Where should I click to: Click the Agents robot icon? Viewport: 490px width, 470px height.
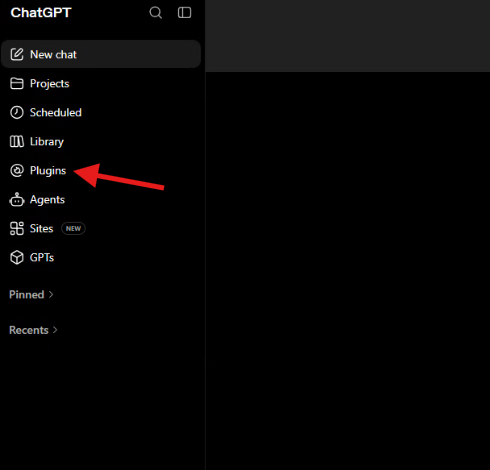tap(17, 199)
